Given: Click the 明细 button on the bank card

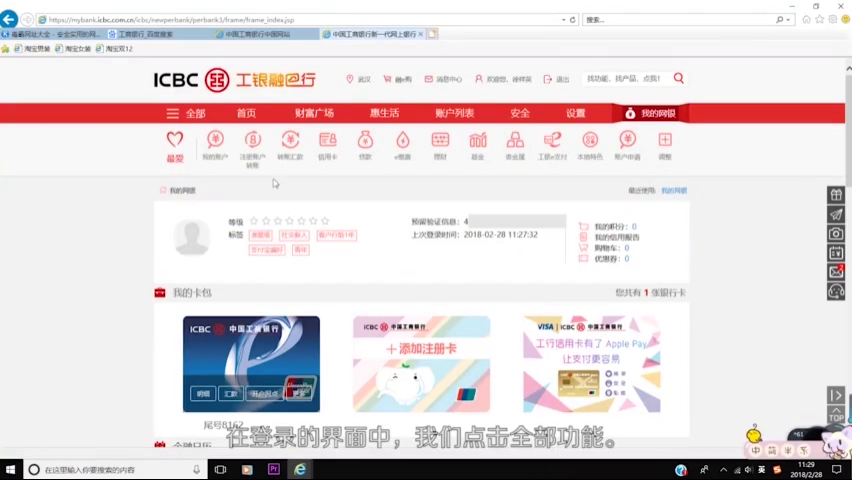Looking at the screenshot, I should click(204, 393).
